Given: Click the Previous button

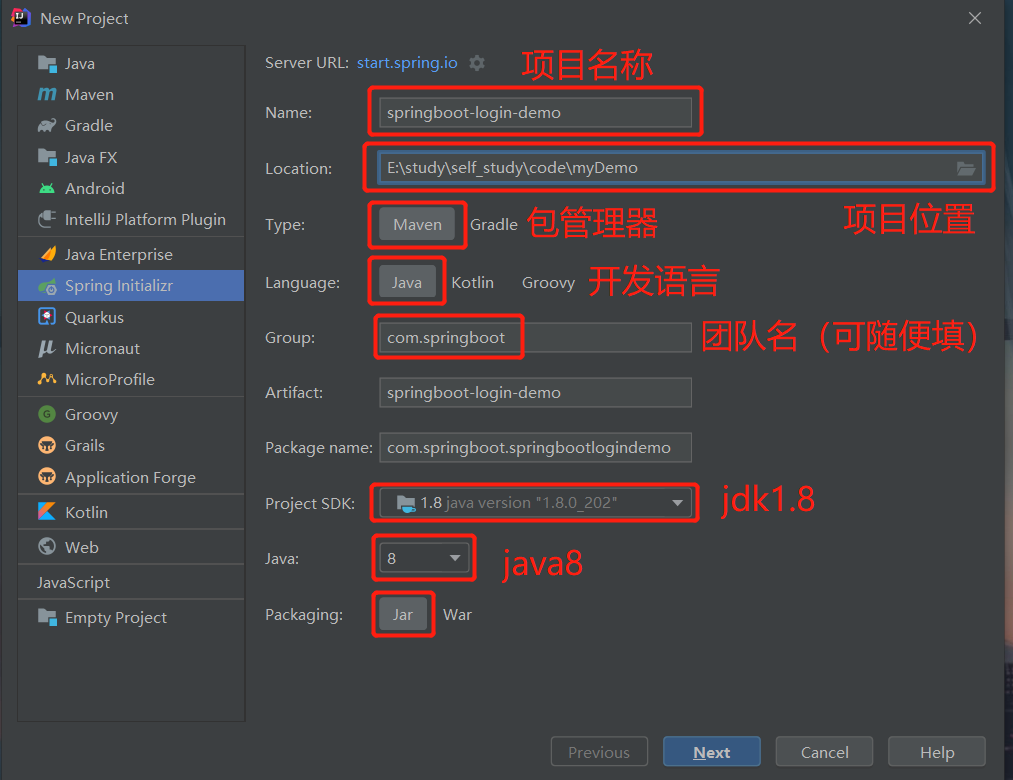Looking at the screenshot, I should pyautogui.click(x=599, y=752).
